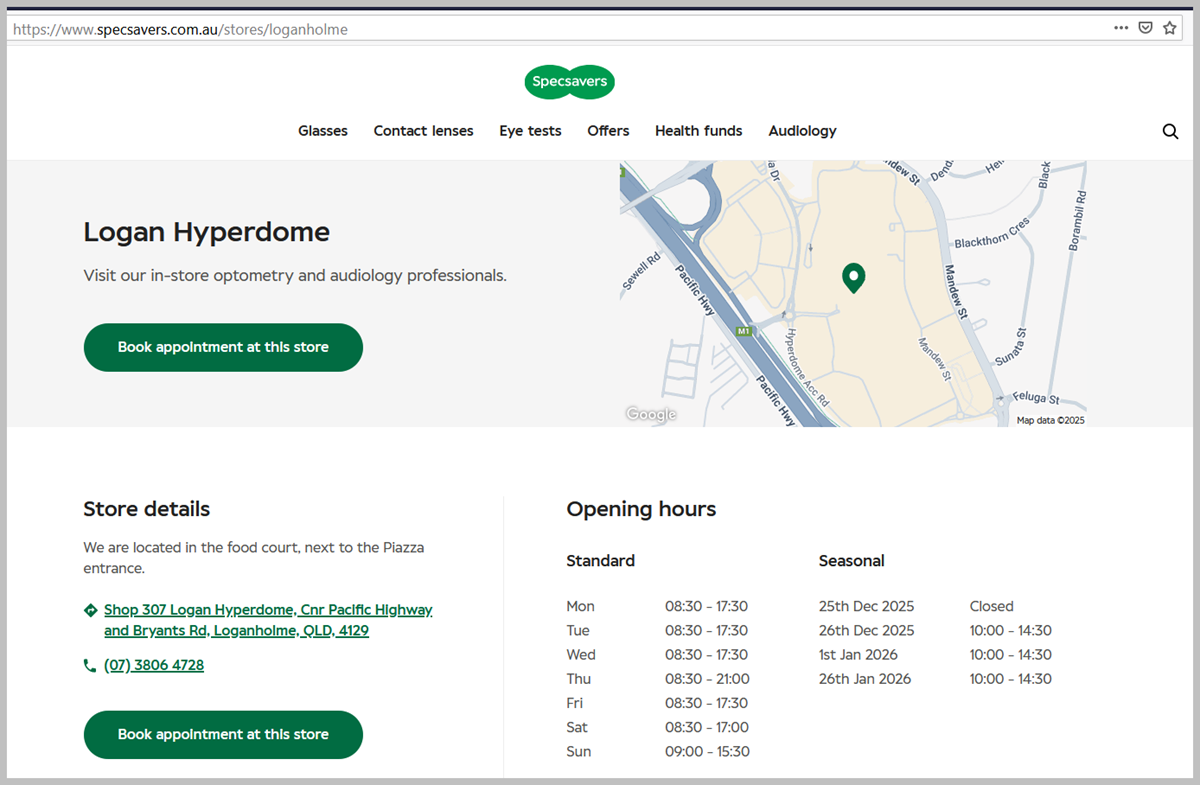The height and width of the screenshot is (785, 1200).
Task: Go to Health funds section
Action: tap(698, 131)
